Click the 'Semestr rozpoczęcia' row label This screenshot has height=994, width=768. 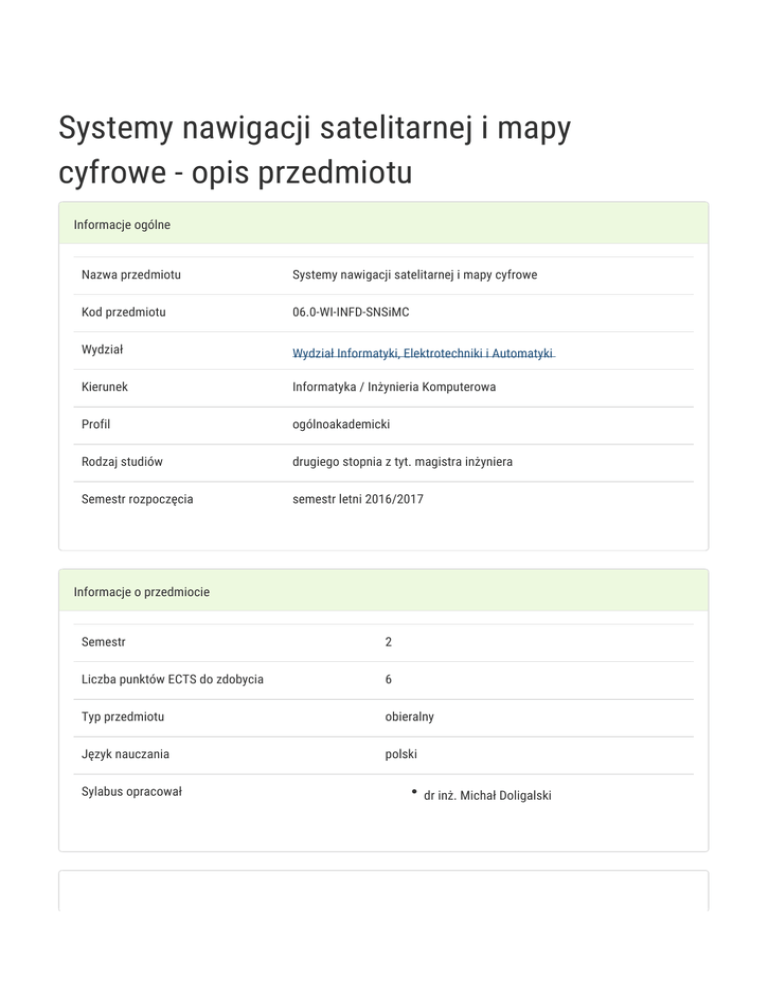(x=137, y=498)
